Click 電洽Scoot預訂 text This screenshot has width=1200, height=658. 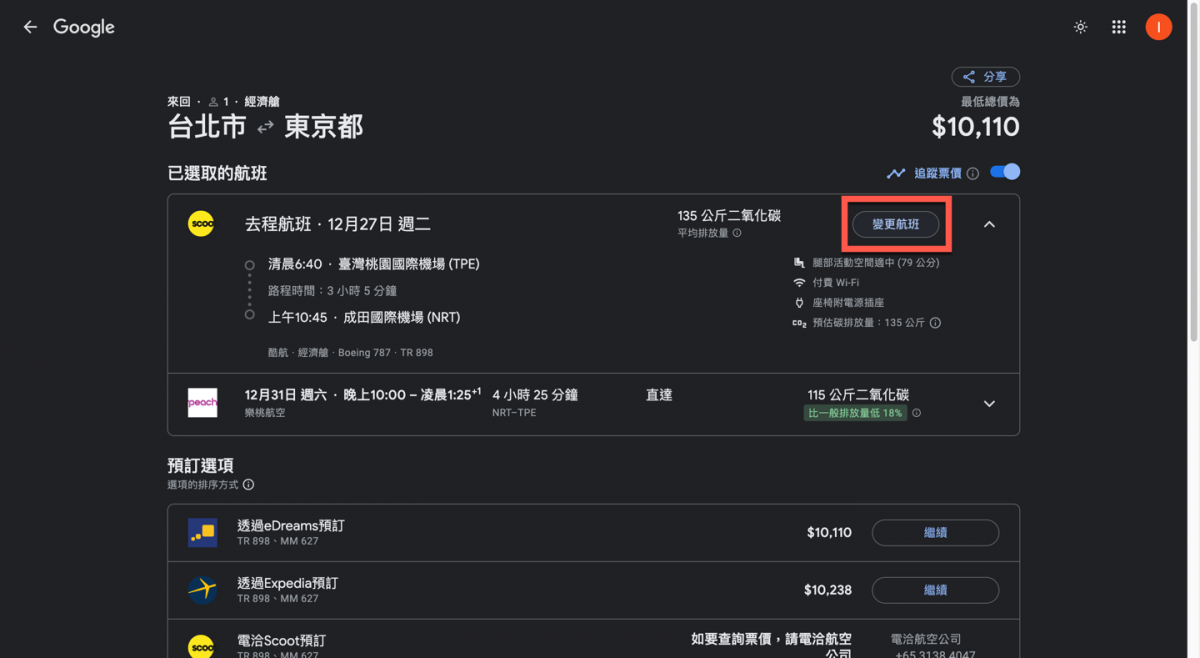(281, 640)
